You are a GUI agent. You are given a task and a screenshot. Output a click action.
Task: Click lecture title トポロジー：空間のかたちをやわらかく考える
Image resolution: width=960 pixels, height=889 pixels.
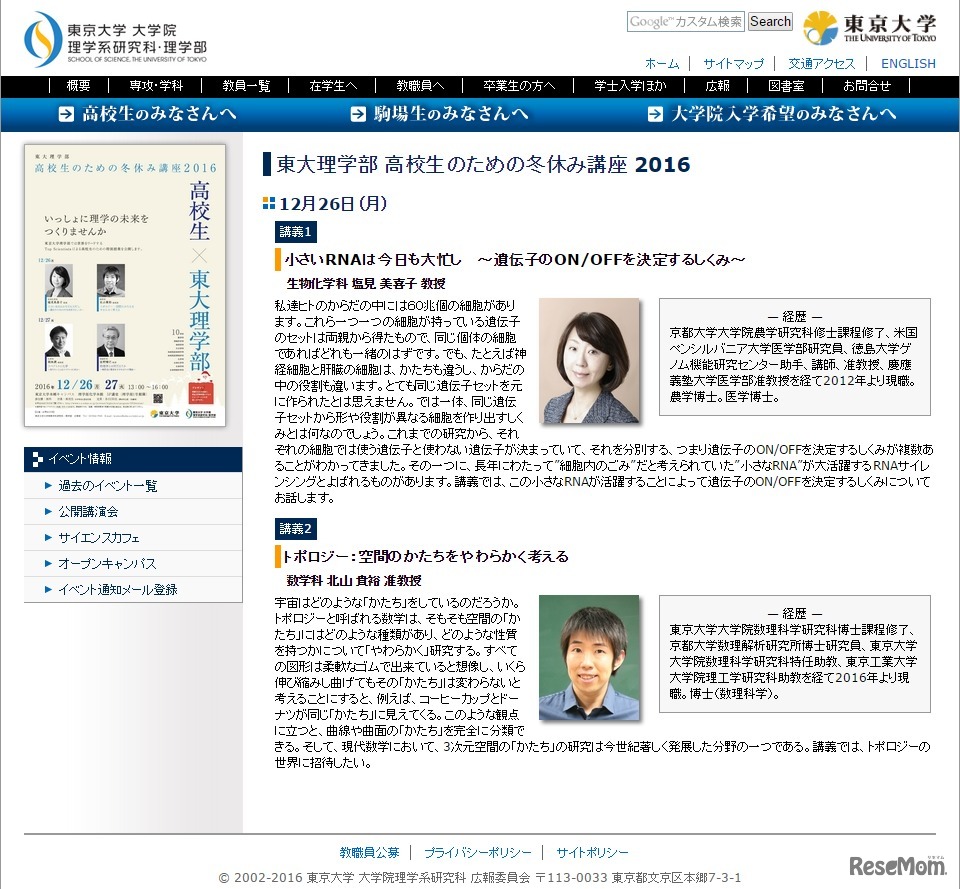point(425,557)
